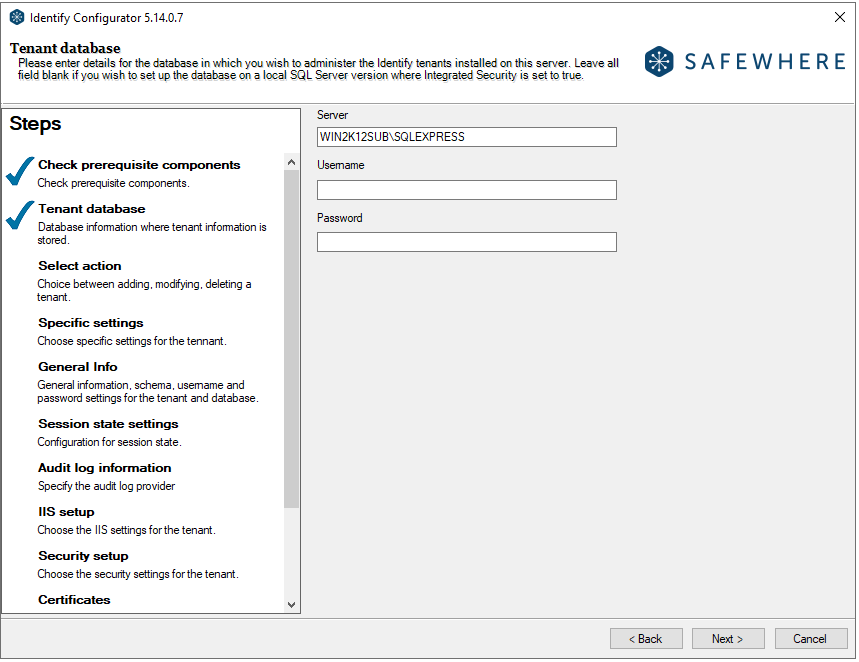The width and height of the screenshot is (859, 662).
Task: Click the Safewhere snowflake logo icon
Action: pyautogui.click(x=658, y=61)
